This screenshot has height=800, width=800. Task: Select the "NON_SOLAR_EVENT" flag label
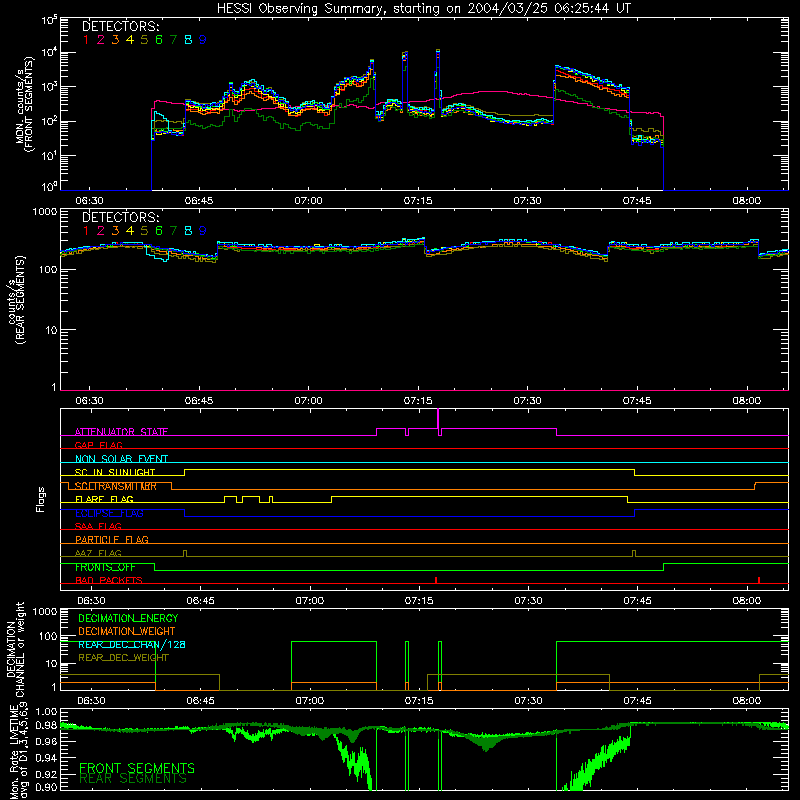pos(121,459)
